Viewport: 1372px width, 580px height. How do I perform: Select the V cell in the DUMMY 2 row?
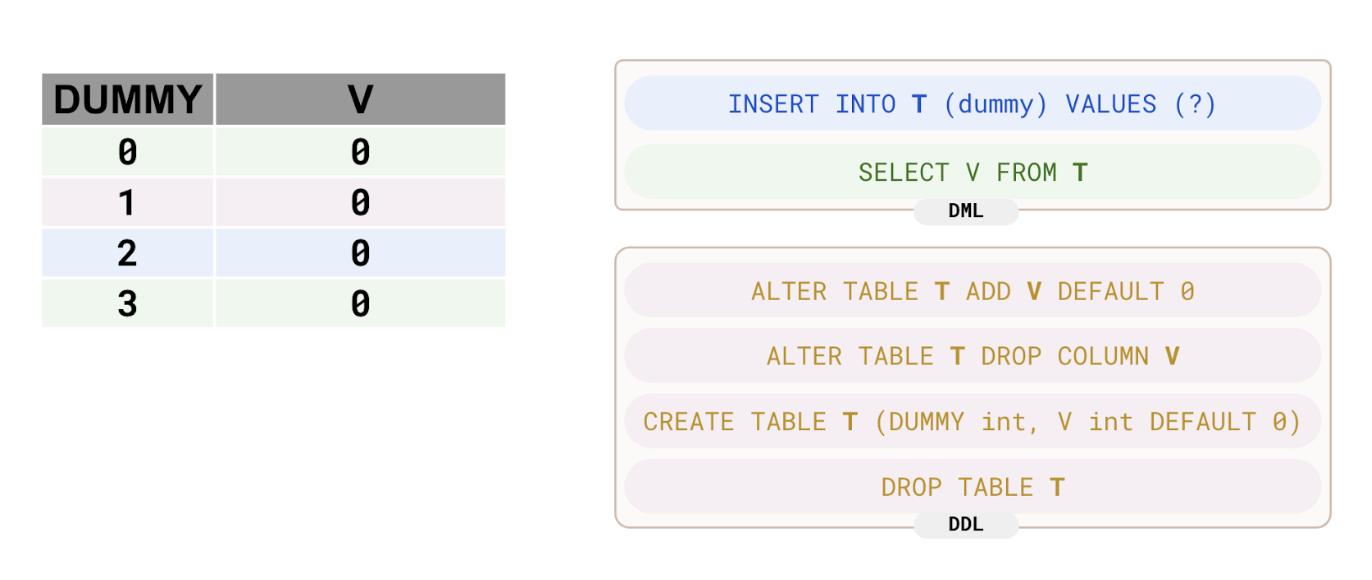point(360,253)
